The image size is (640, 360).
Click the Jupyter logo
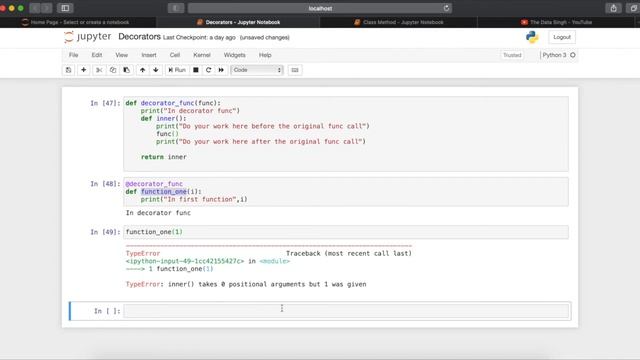pyautogui.click(x=87, y=37)
